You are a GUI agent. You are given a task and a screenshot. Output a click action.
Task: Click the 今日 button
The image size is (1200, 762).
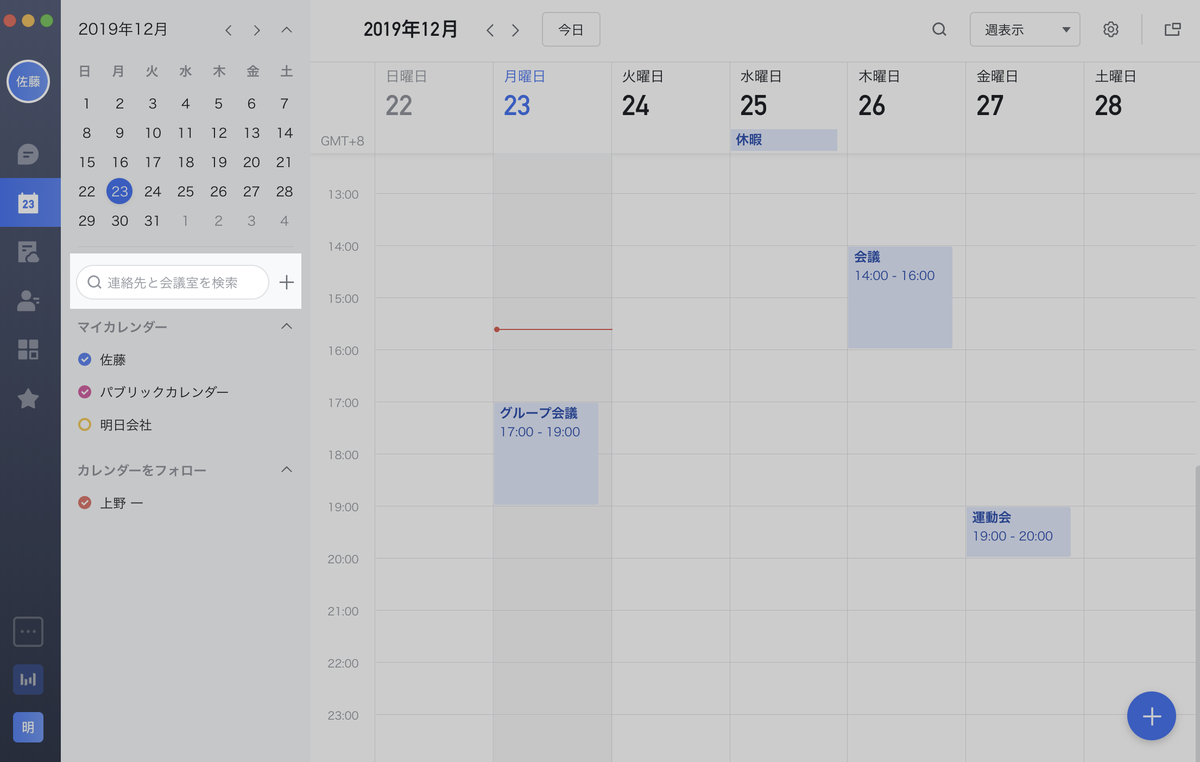(571, 30)
